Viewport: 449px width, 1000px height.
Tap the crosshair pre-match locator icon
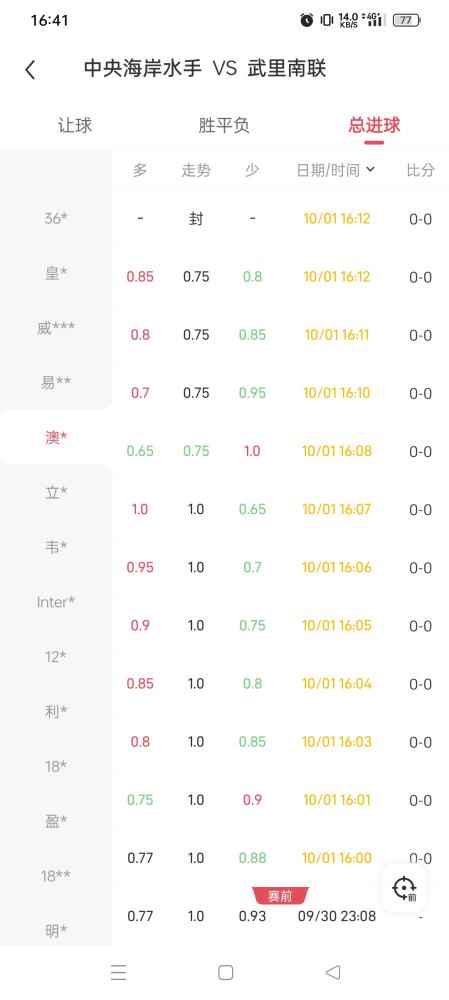click(404, 888)
